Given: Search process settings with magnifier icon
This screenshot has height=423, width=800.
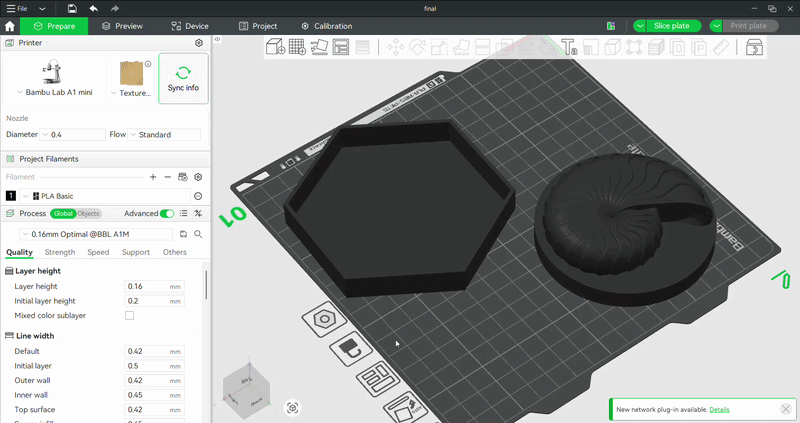Looking at the screenshot, I should [198, 234].
